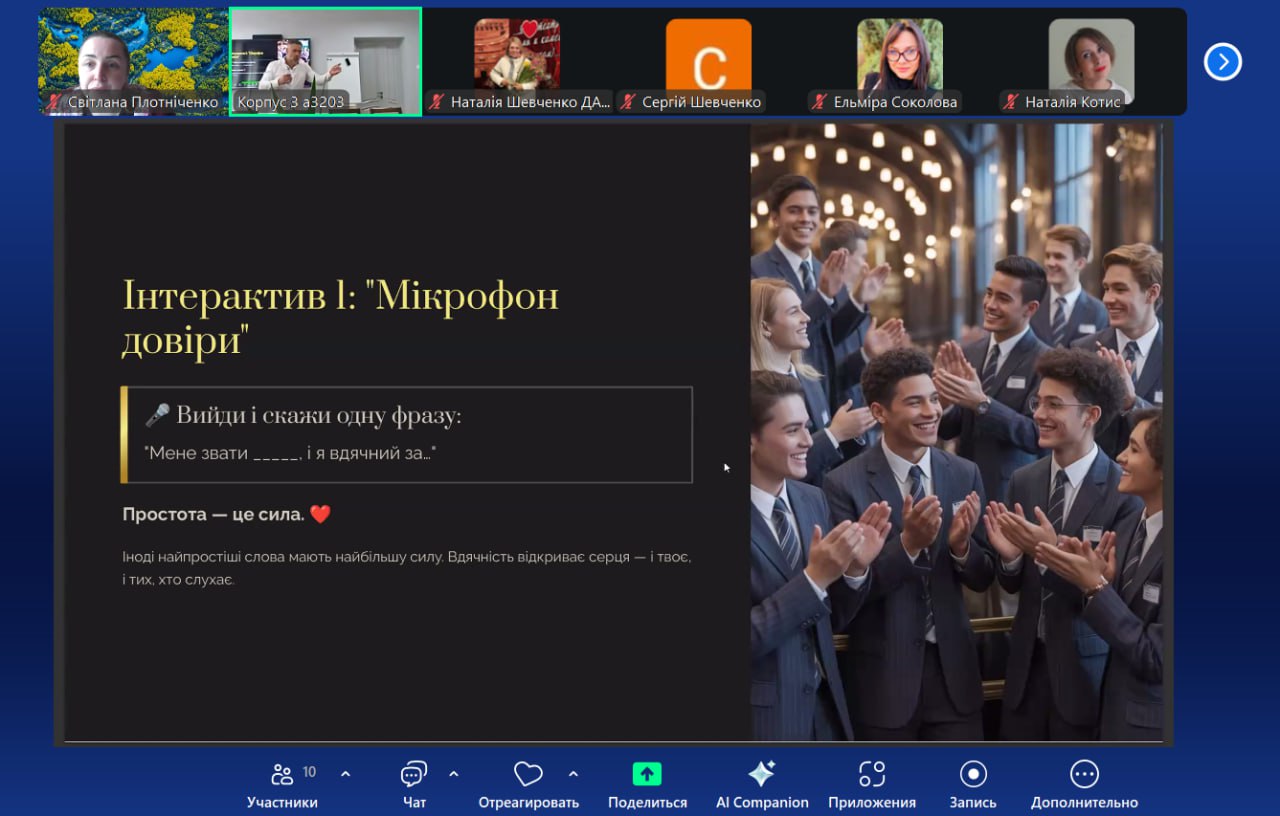This screenshot has width=1280, height=816.
Task: Expand the chevron next to Участники
Action: (346, 774)
